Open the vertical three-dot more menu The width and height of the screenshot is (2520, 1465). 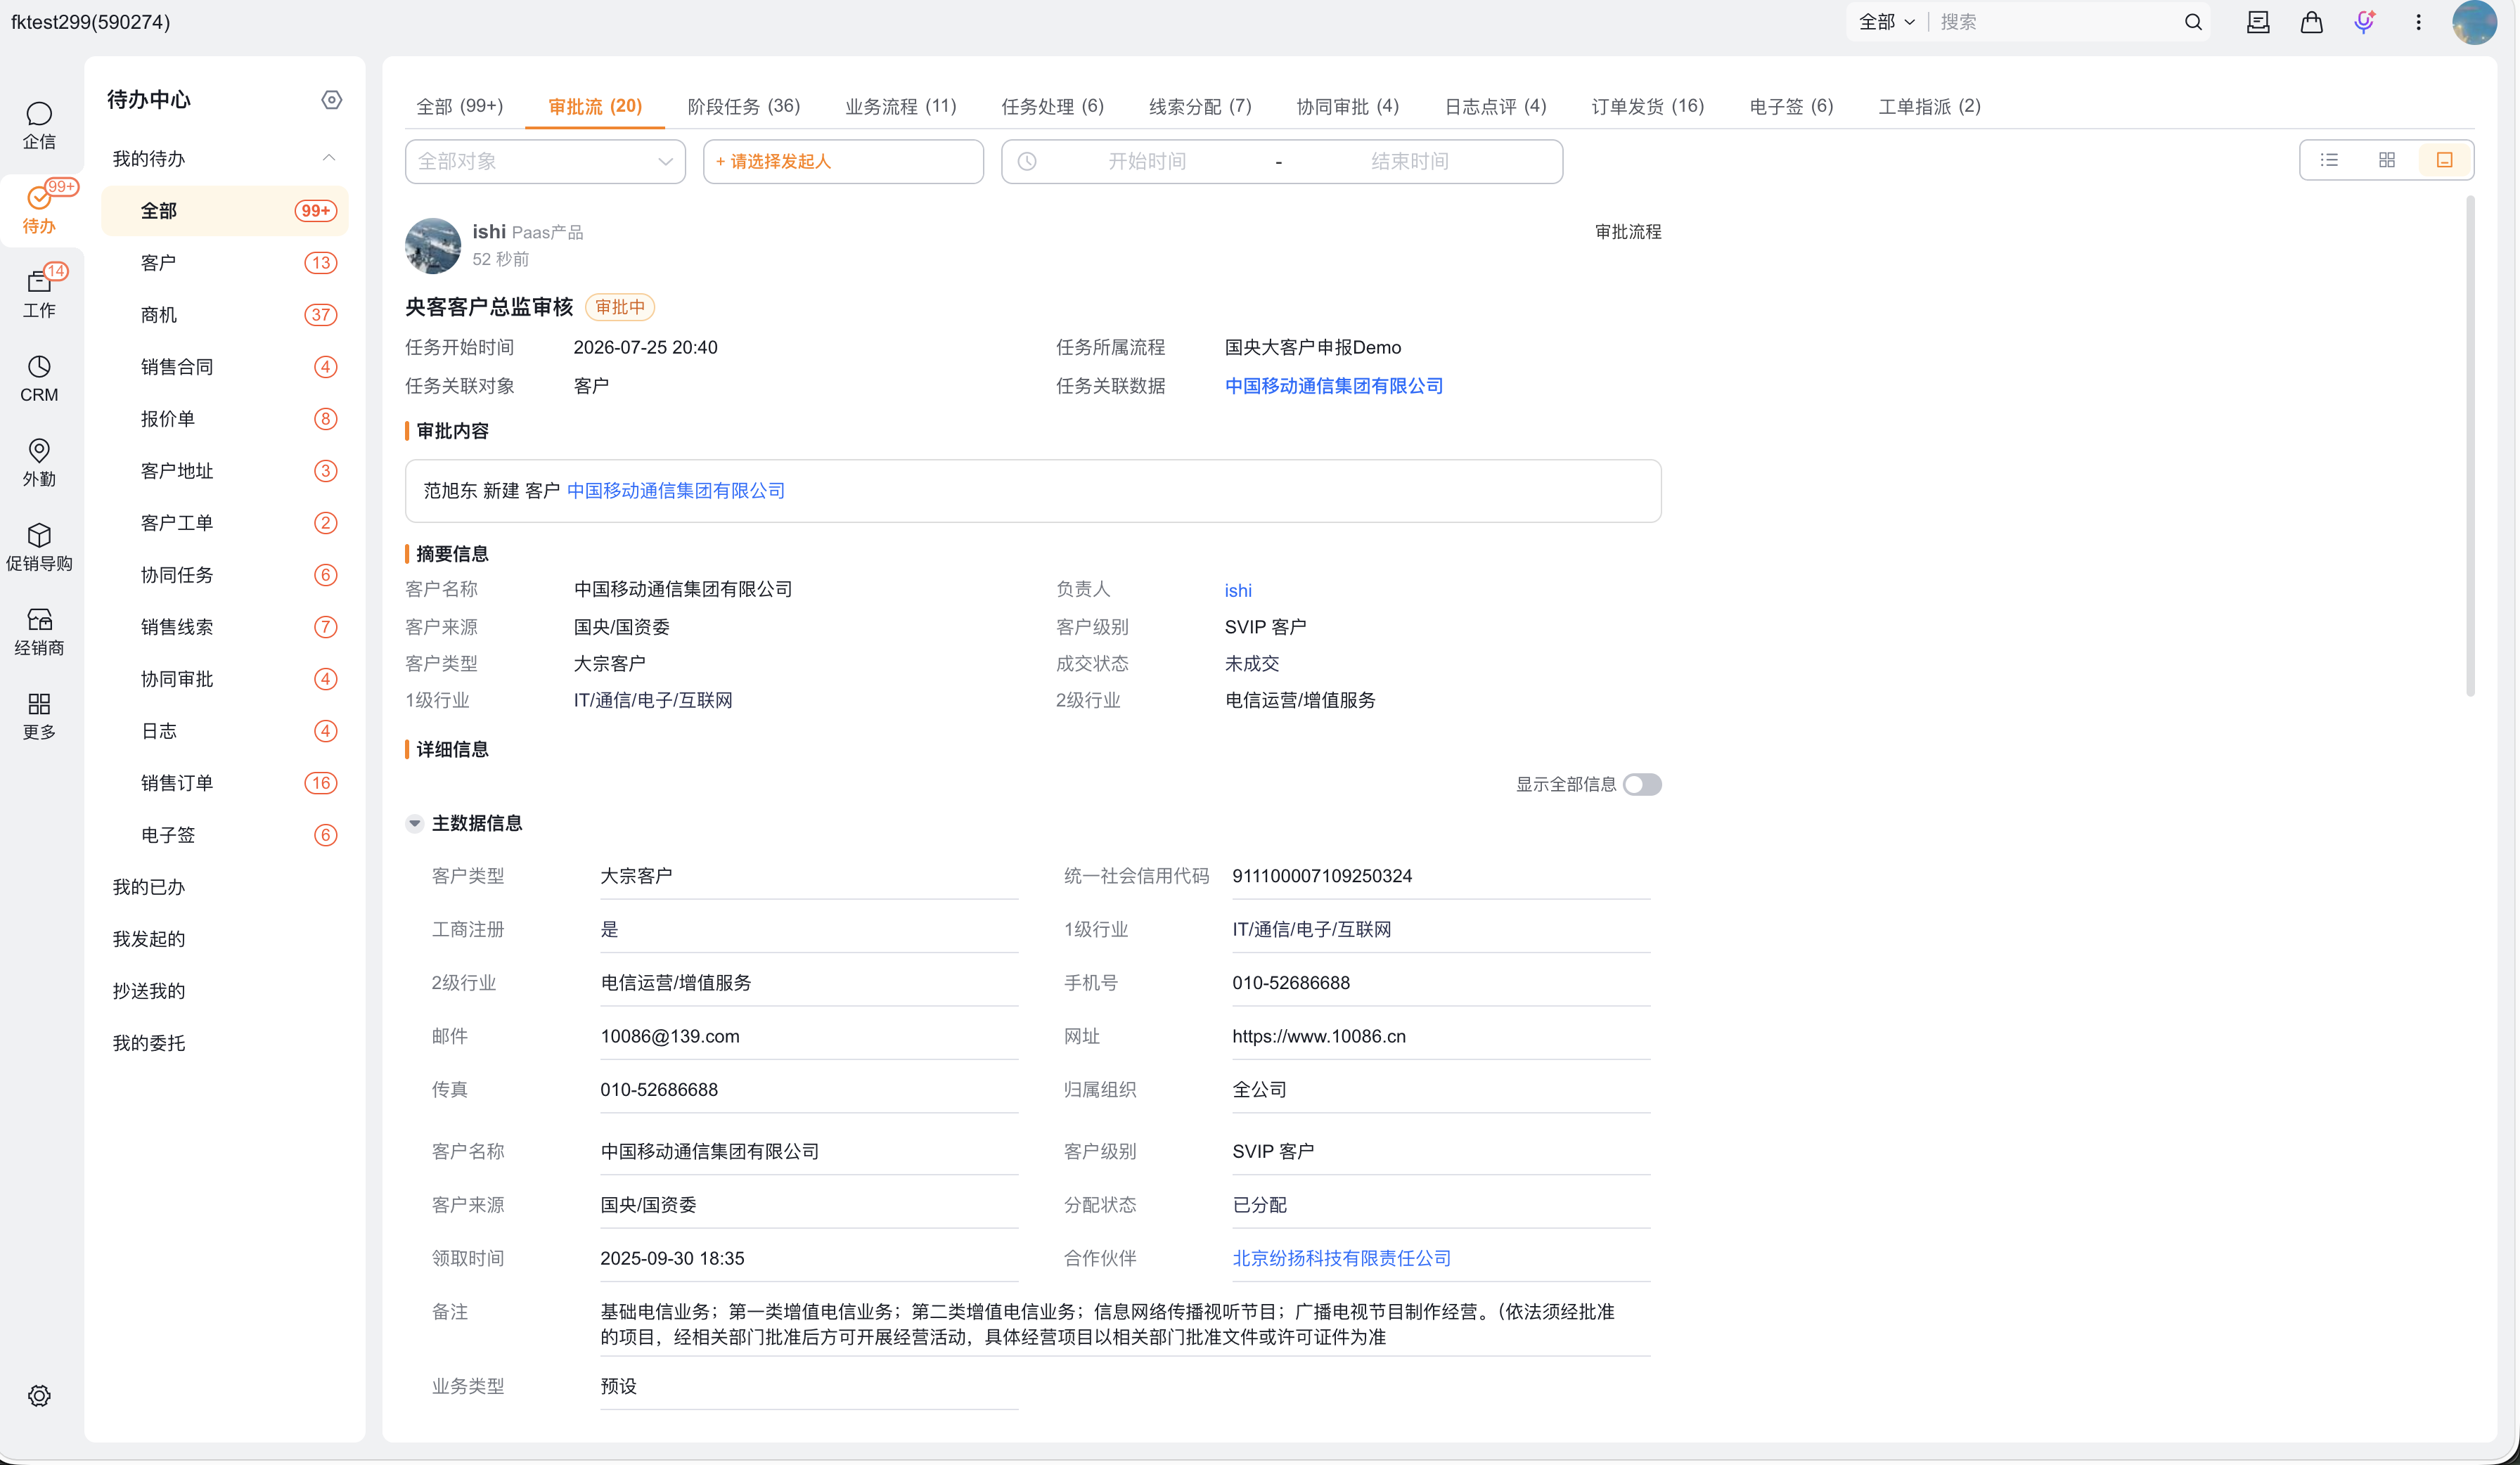[2419, 22]
